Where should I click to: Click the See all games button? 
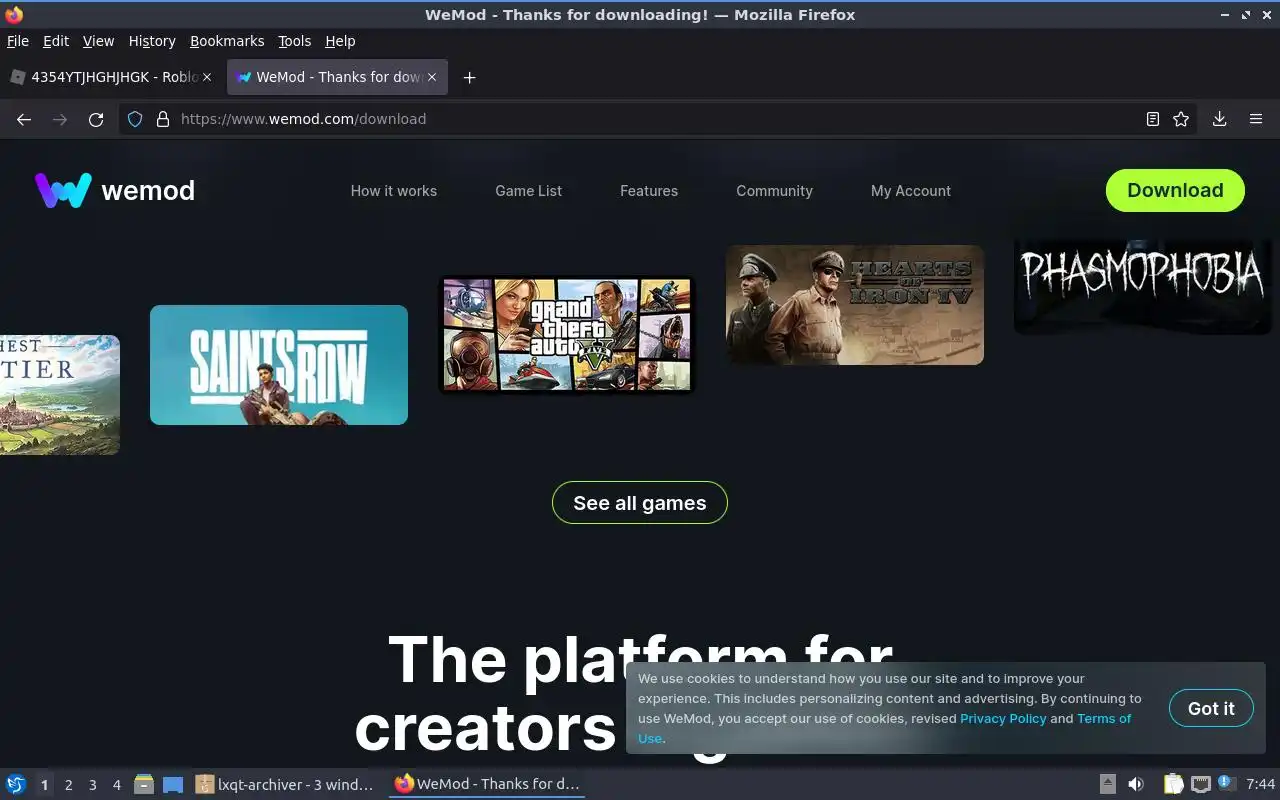[640, 503]
